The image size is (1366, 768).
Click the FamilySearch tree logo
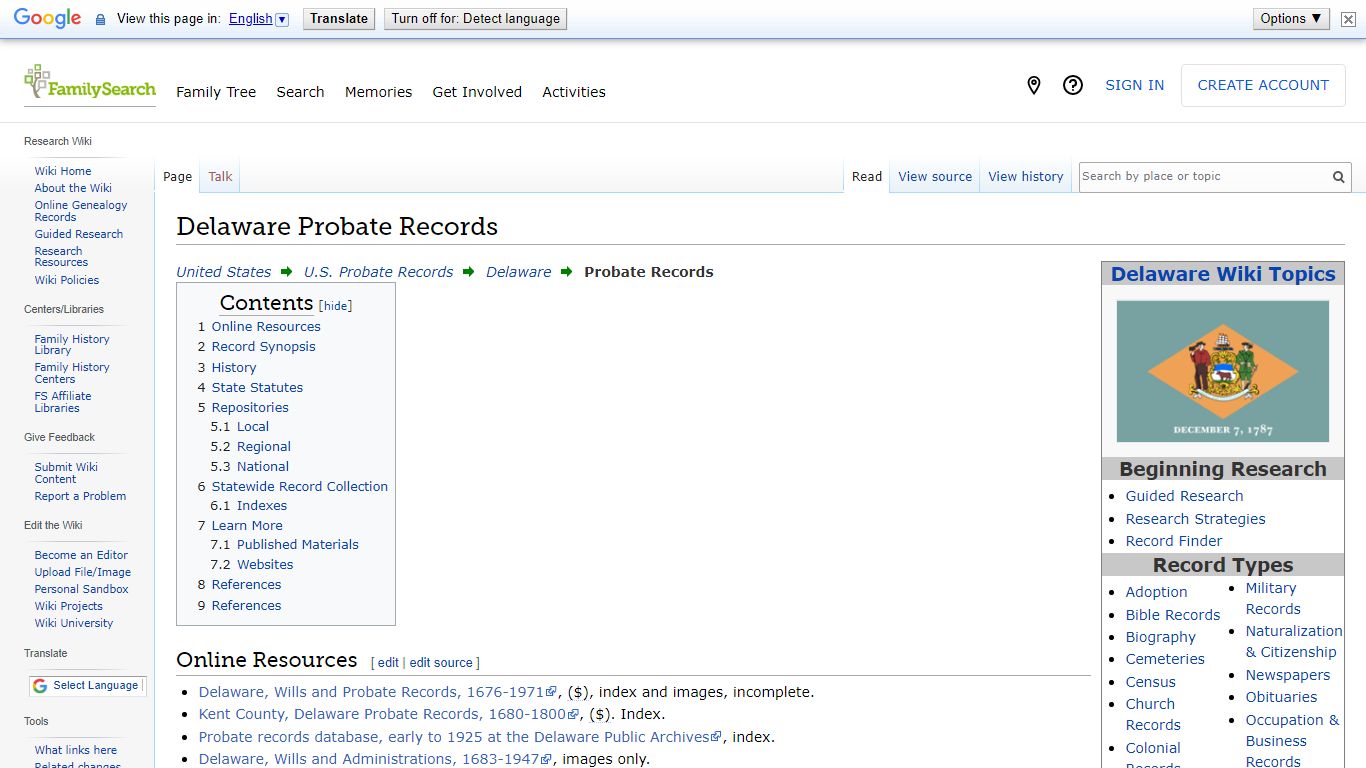[90, 83]
